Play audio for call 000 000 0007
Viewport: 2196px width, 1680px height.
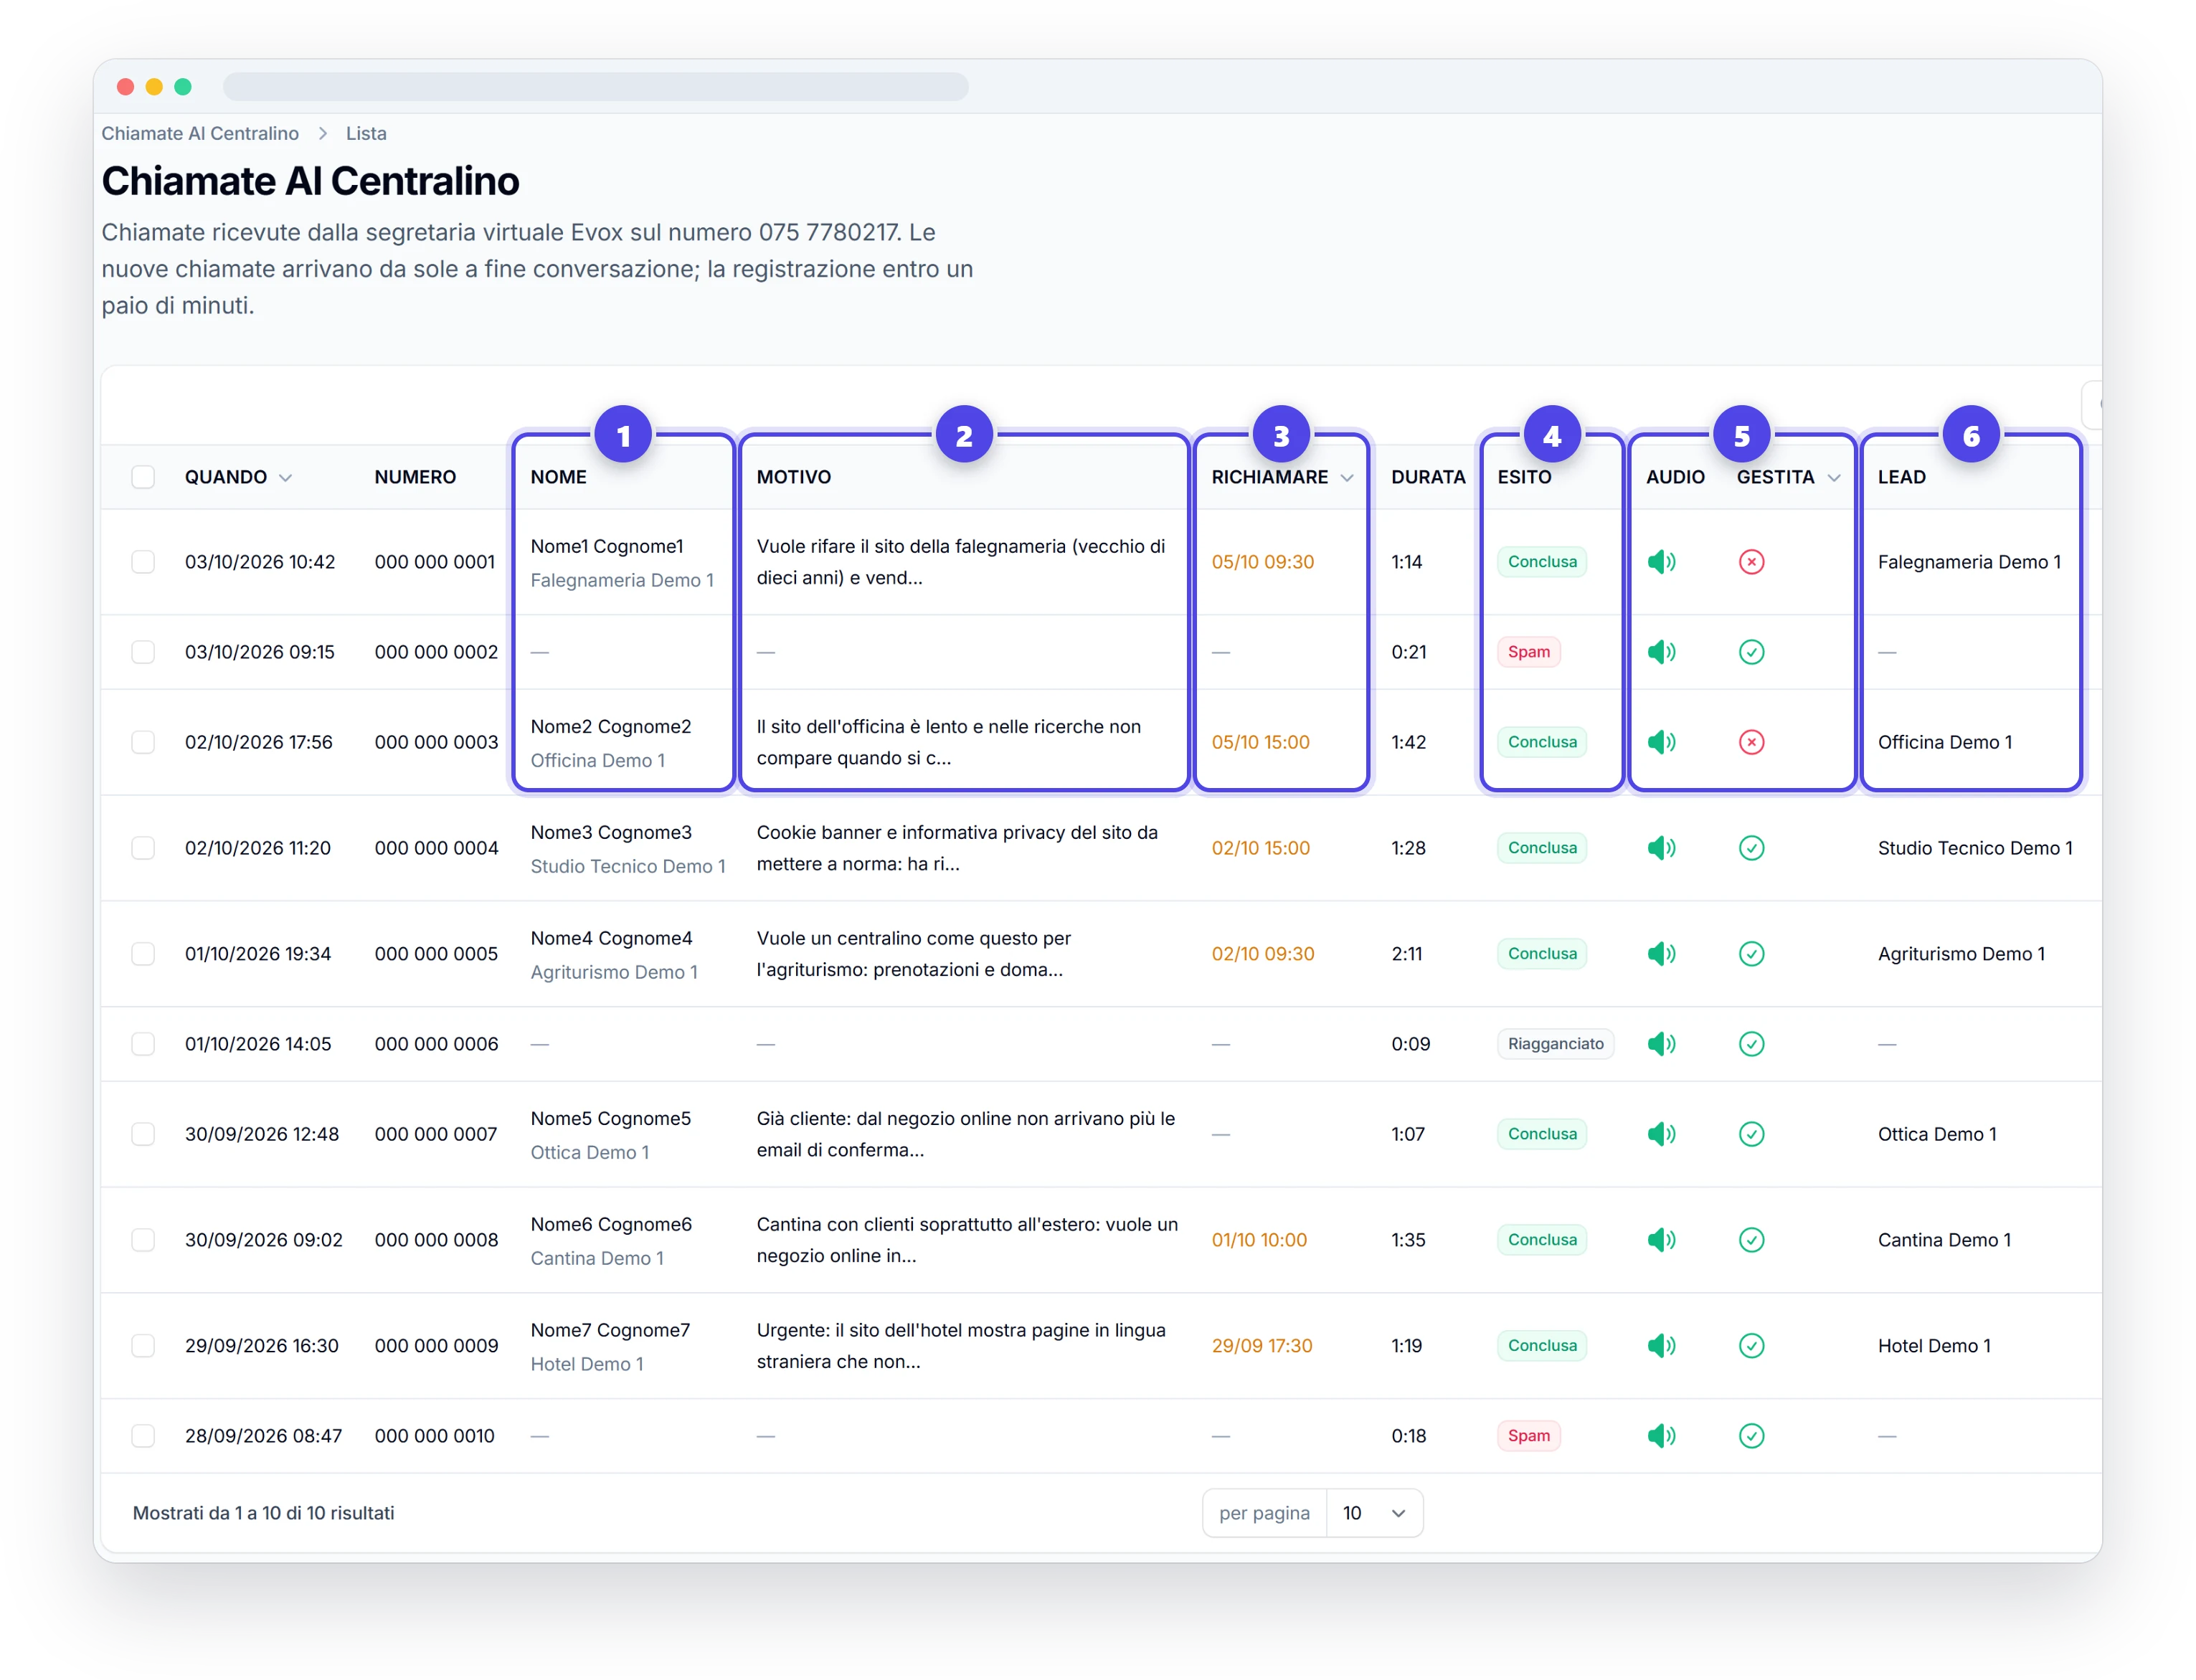coord(1661,1134)
